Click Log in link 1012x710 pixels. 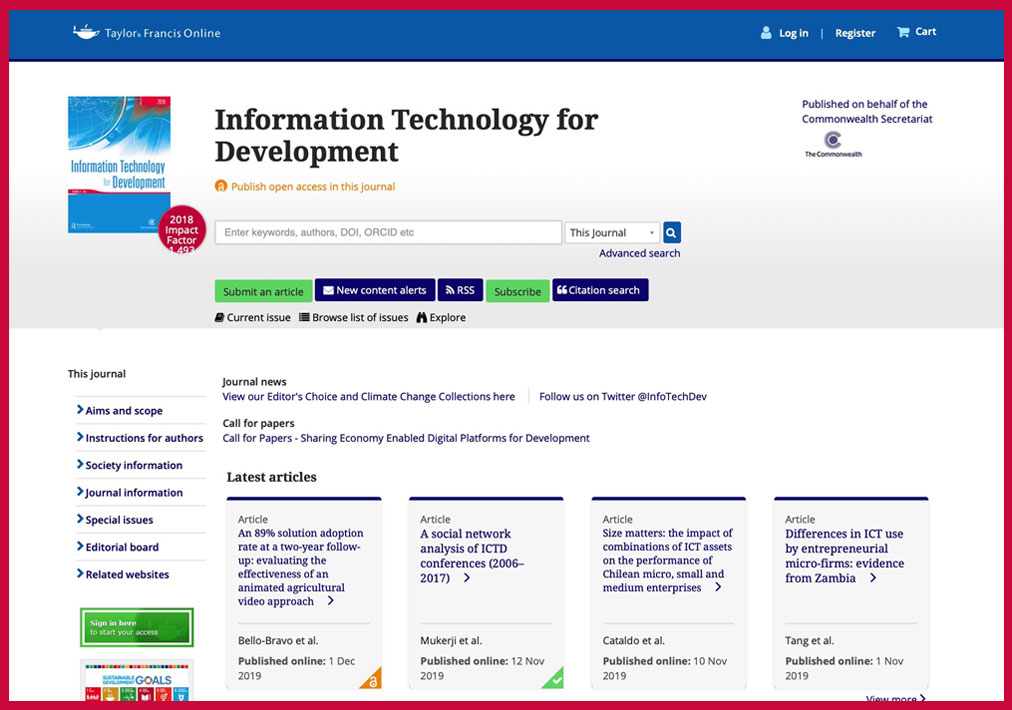tap(793, 33)
